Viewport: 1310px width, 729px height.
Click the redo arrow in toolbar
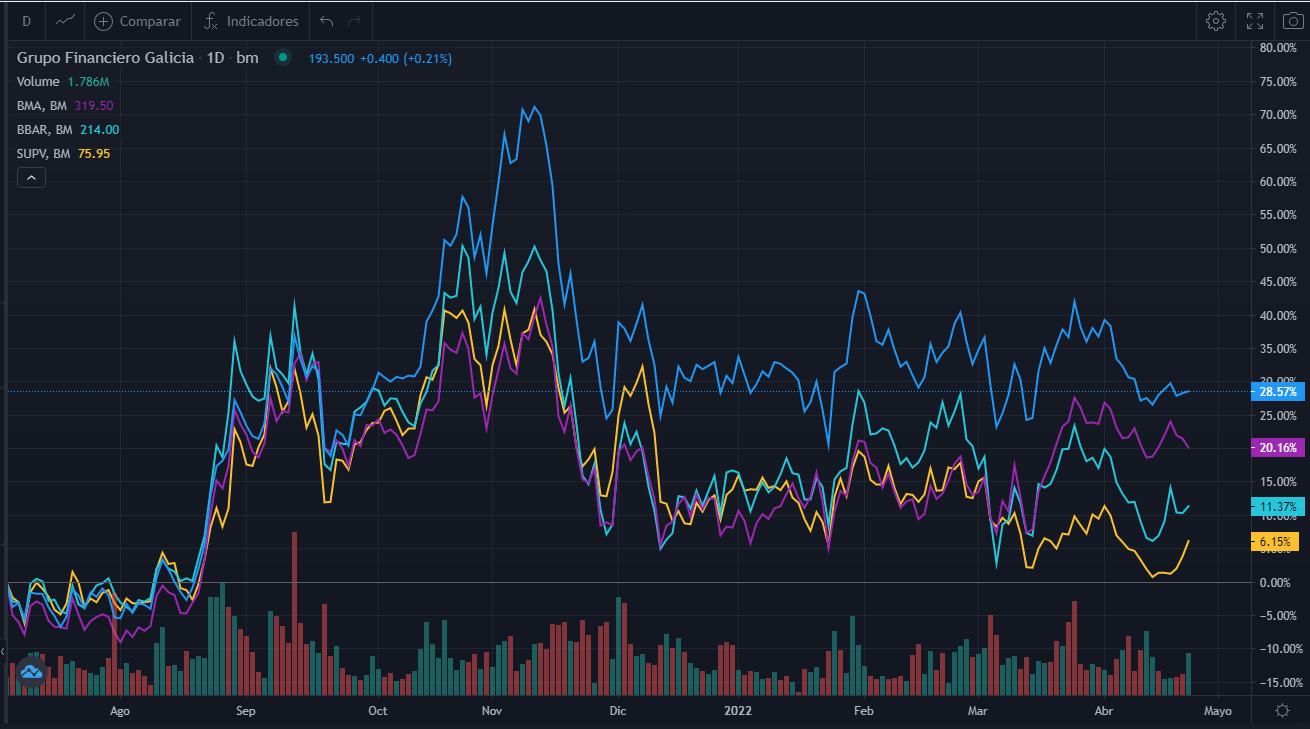pos(353,21)
